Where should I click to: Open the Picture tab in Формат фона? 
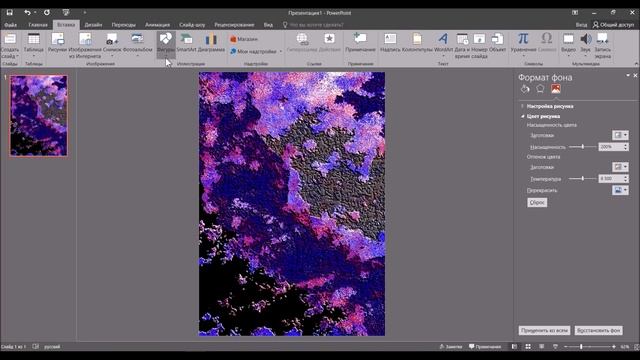coord(556,89)
